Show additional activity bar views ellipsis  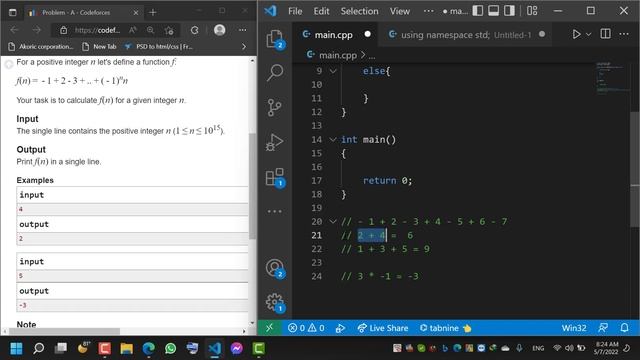(274, 211)
